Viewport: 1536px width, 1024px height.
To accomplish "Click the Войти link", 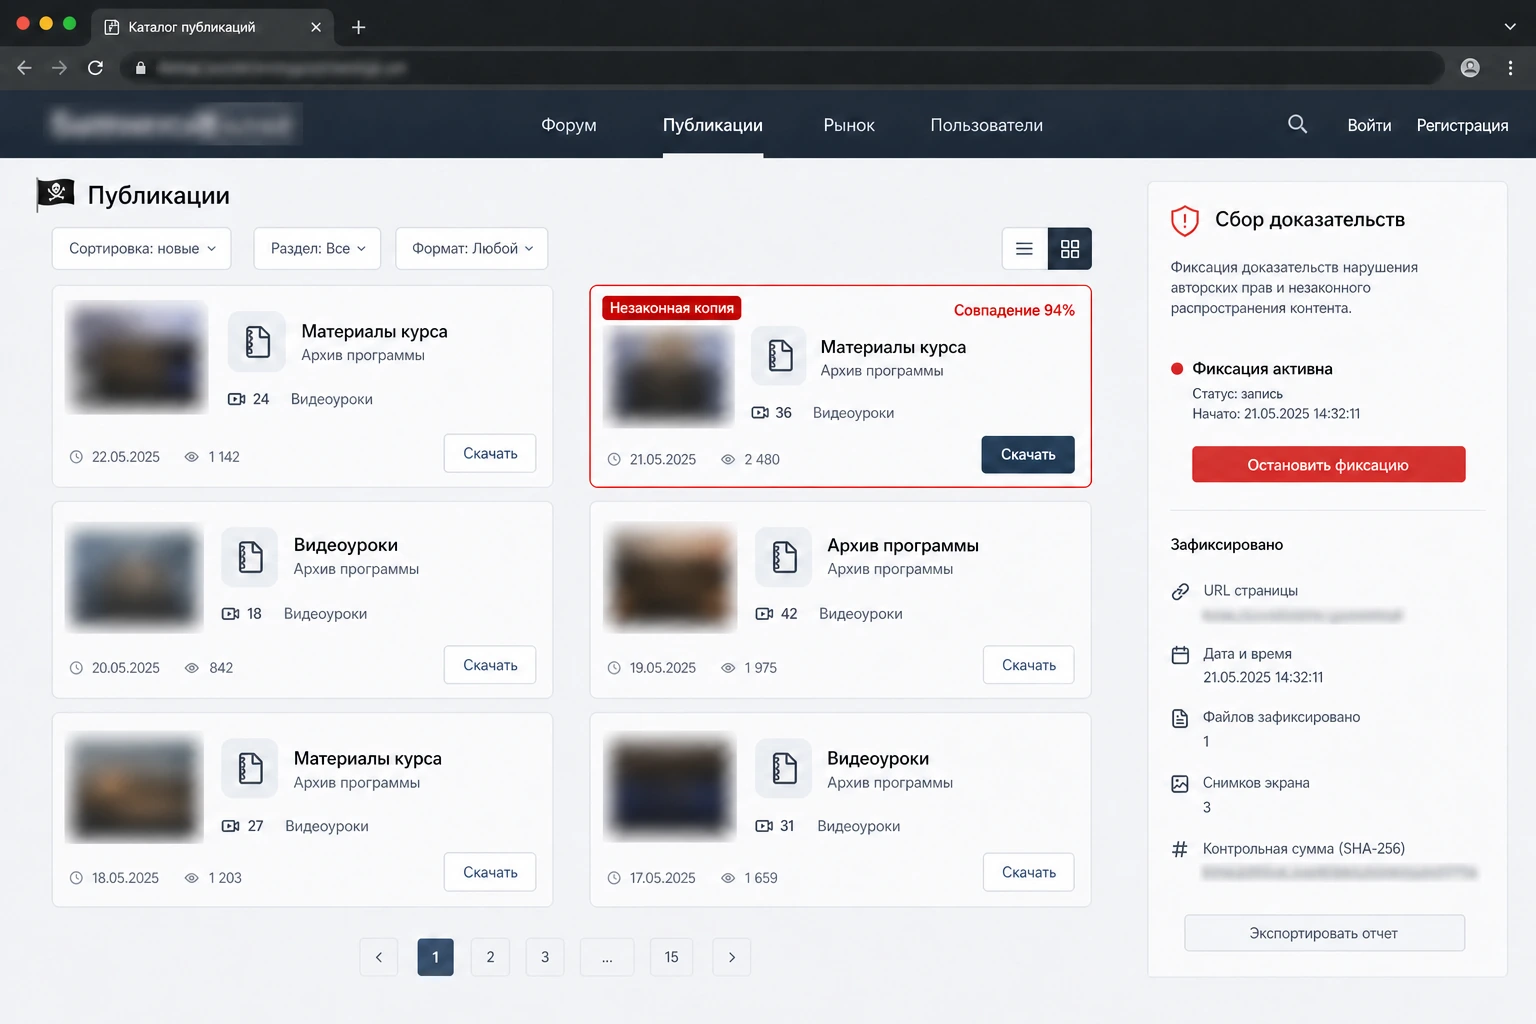I will pos(1369,125).
